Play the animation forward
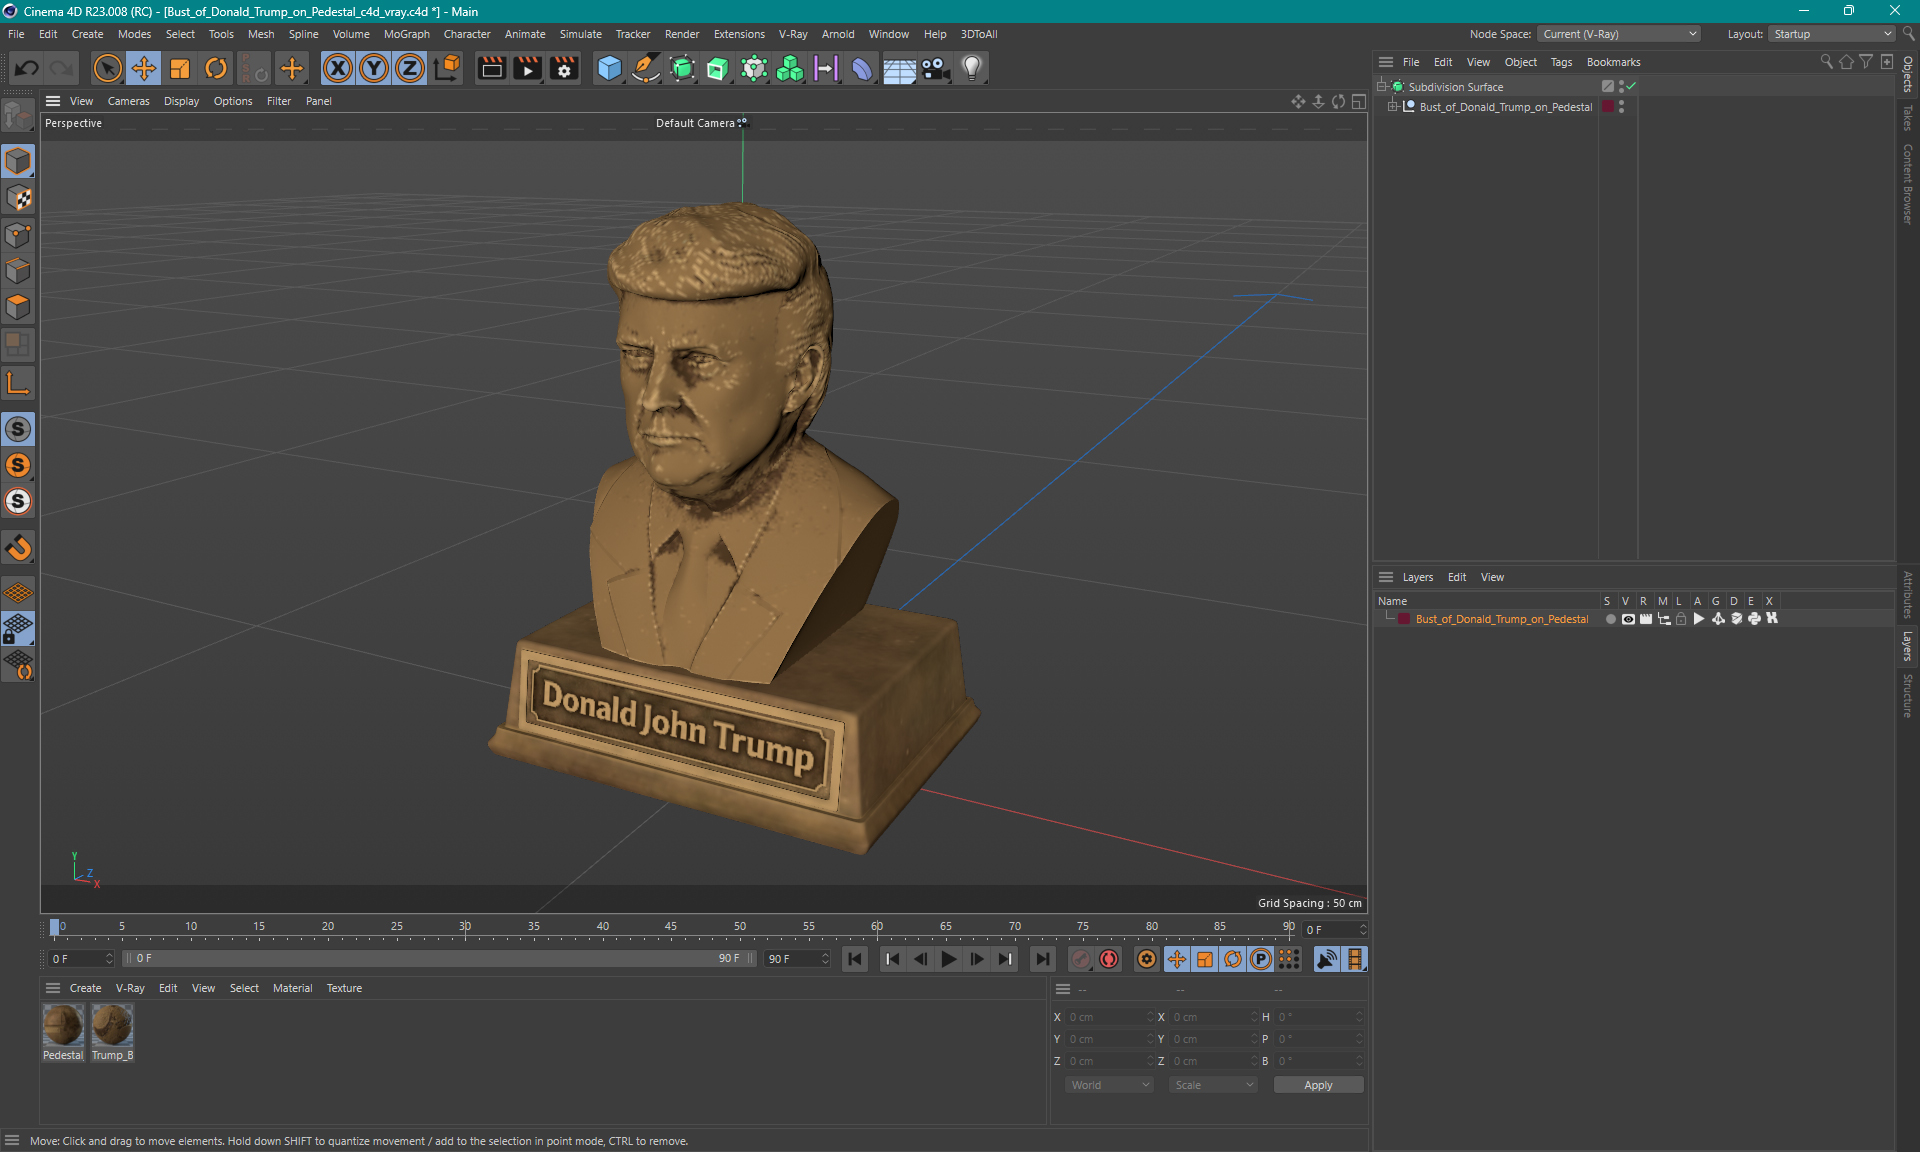 tap(948, 959)
